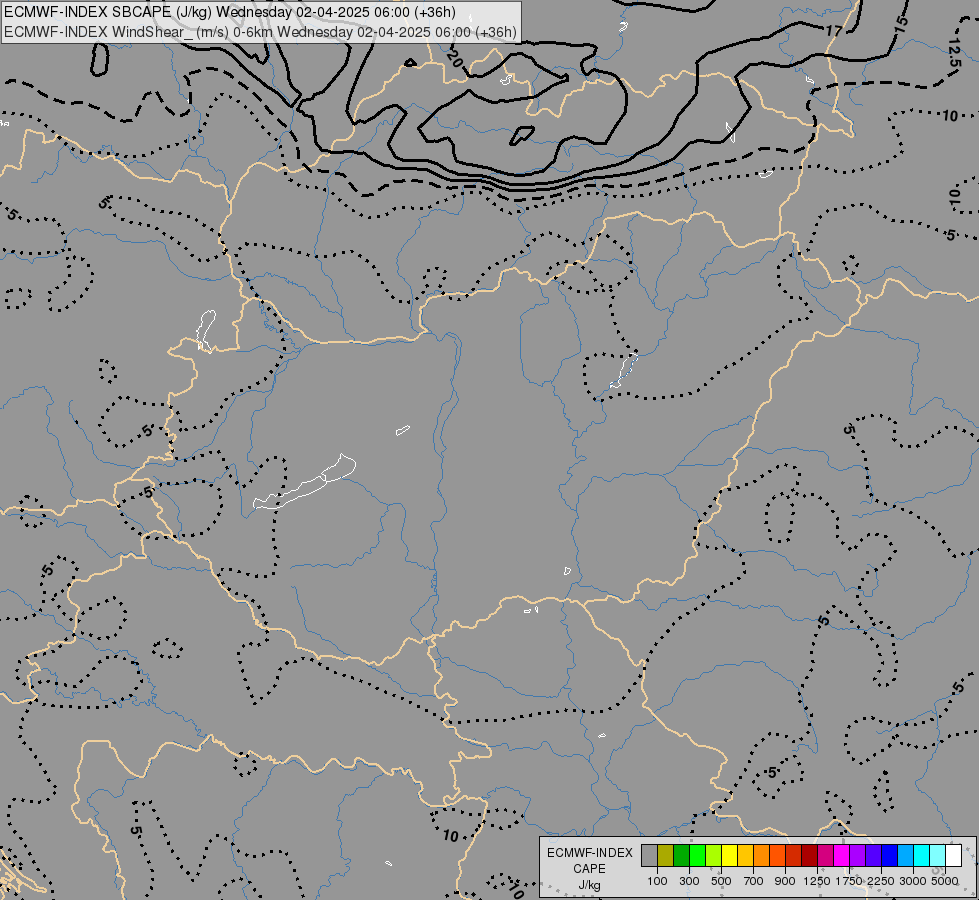Click the legend value 1250

817,881
